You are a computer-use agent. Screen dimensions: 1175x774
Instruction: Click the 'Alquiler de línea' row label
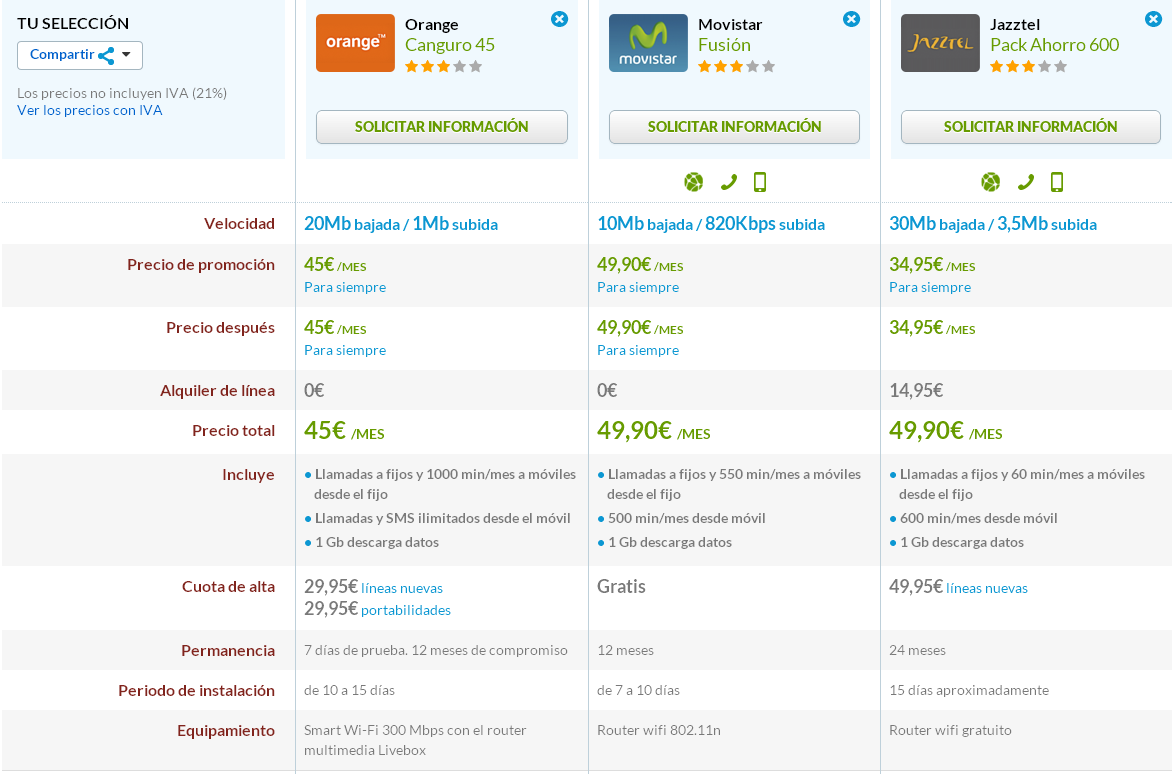click(x=217, y=390)
